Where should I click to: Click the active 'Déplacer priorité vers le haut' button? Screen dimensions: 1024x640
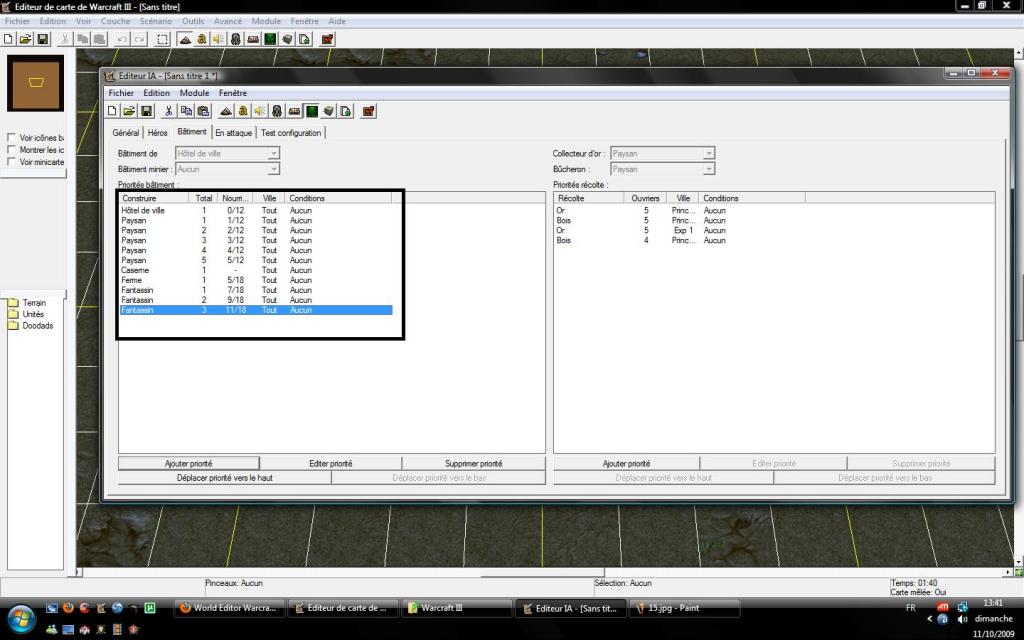click(x=225, y=478)
